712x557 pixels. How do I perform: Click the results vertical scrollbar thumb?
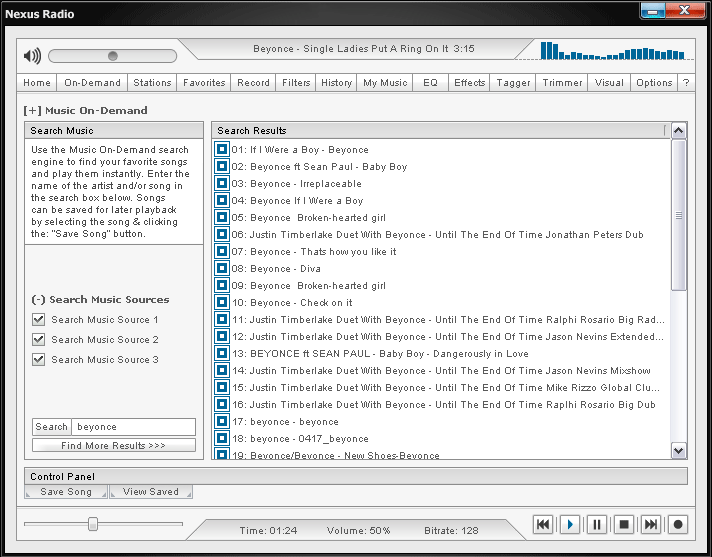coord(678,215)
